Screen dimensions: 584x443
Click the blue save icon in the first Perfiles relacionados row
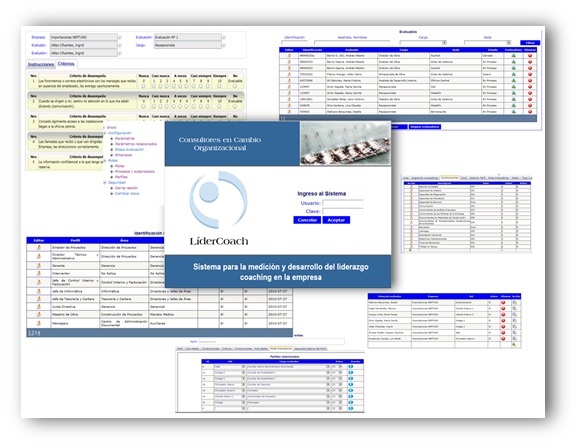pos(350,367)
